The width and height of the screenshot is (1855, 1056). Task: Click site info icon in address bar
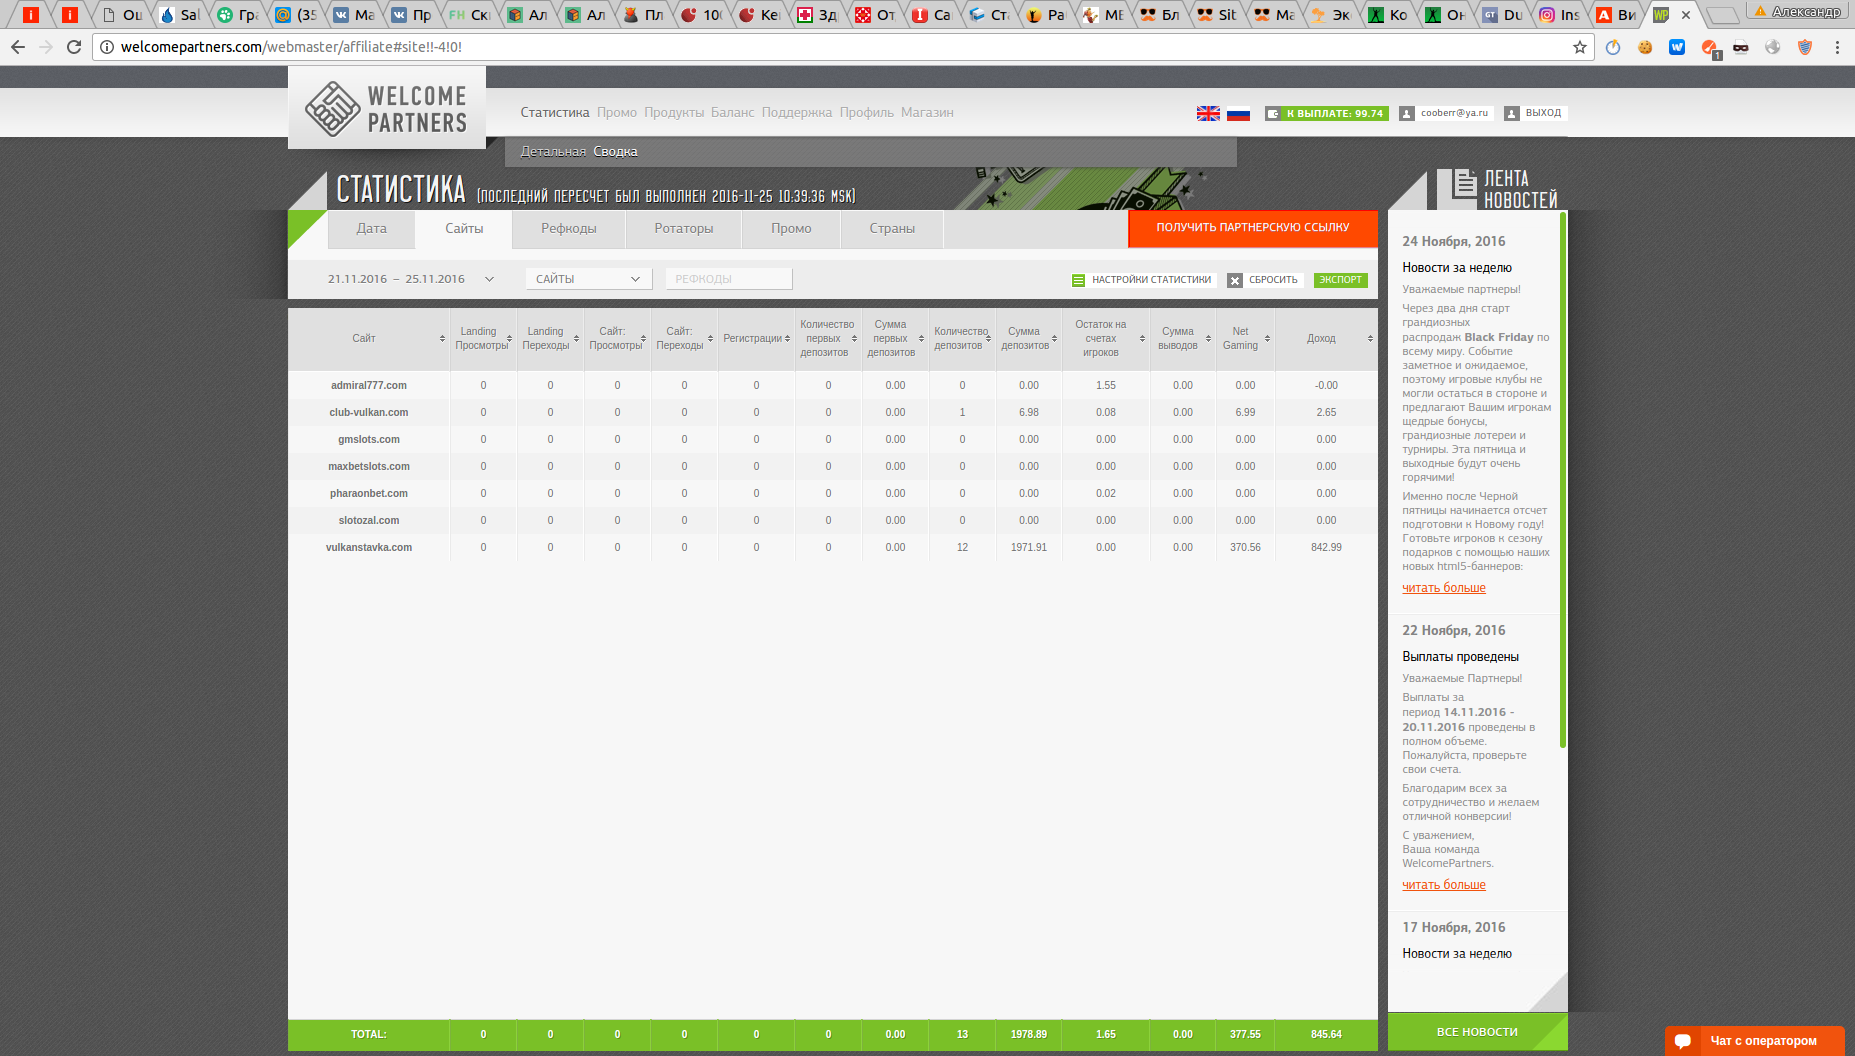pyautogui.click(x=107, y=47)
